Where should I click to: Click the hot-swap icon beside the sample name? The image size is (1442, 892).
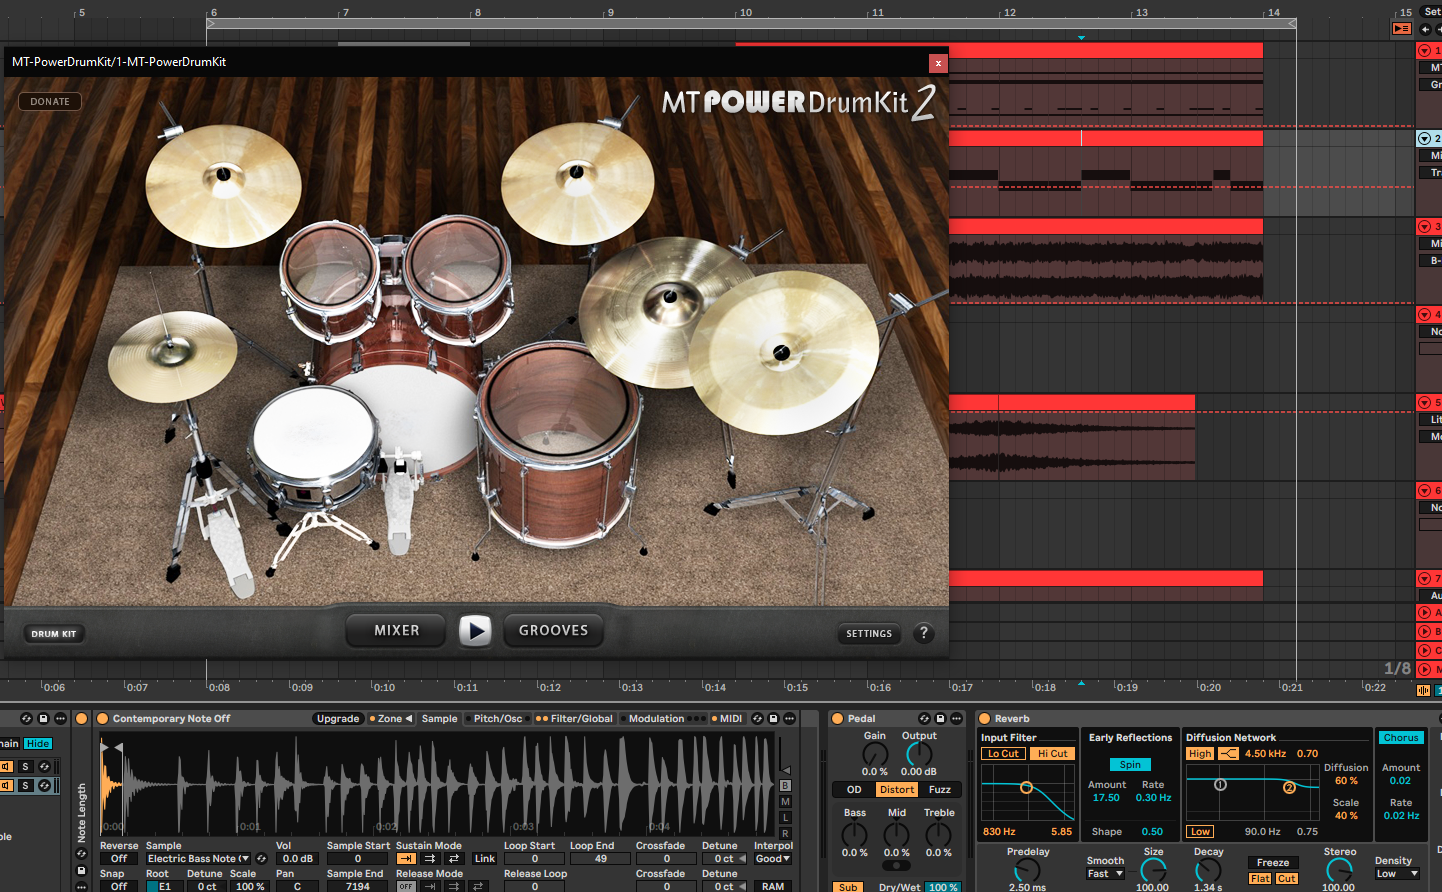262,859
